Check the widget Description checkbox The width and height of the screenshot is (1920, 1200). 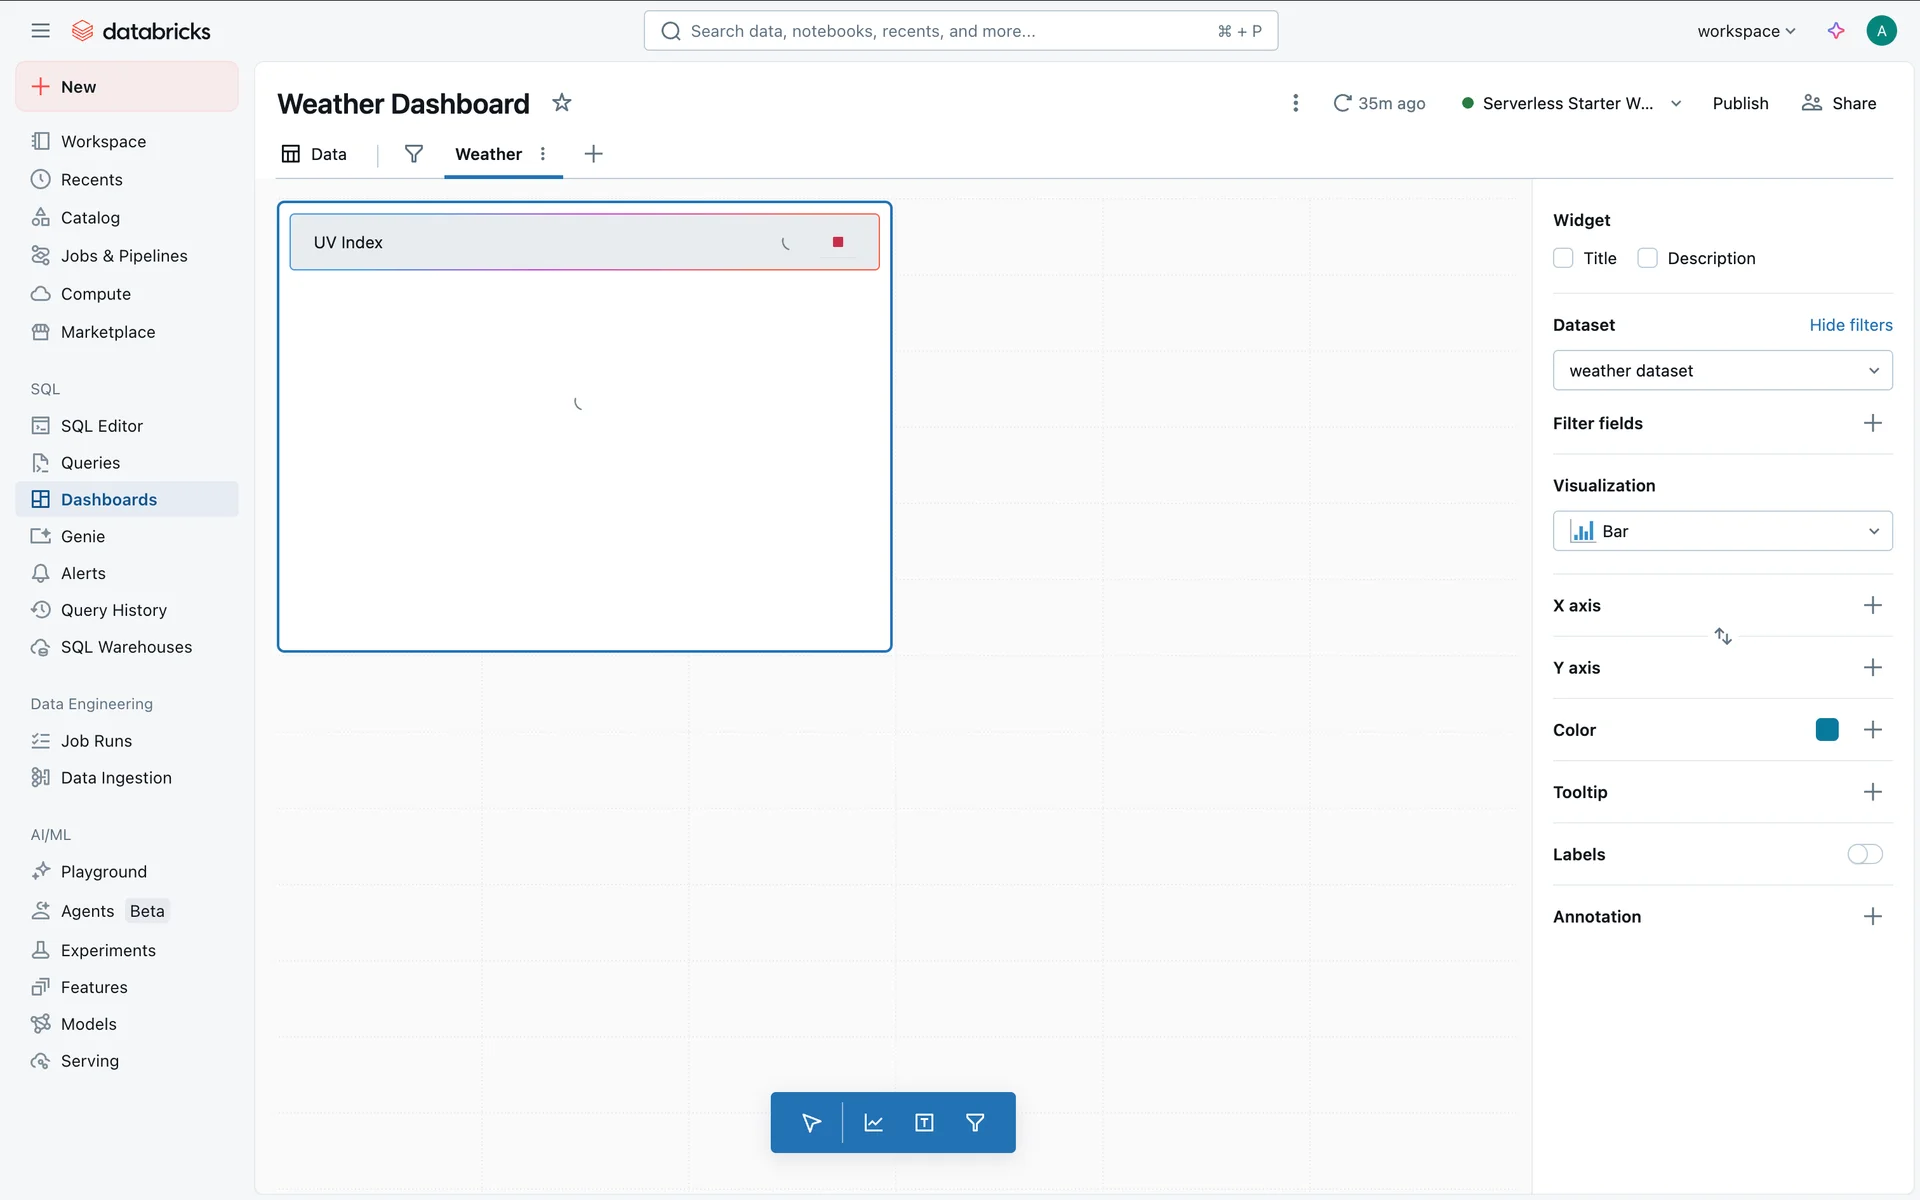point(1647,258)
